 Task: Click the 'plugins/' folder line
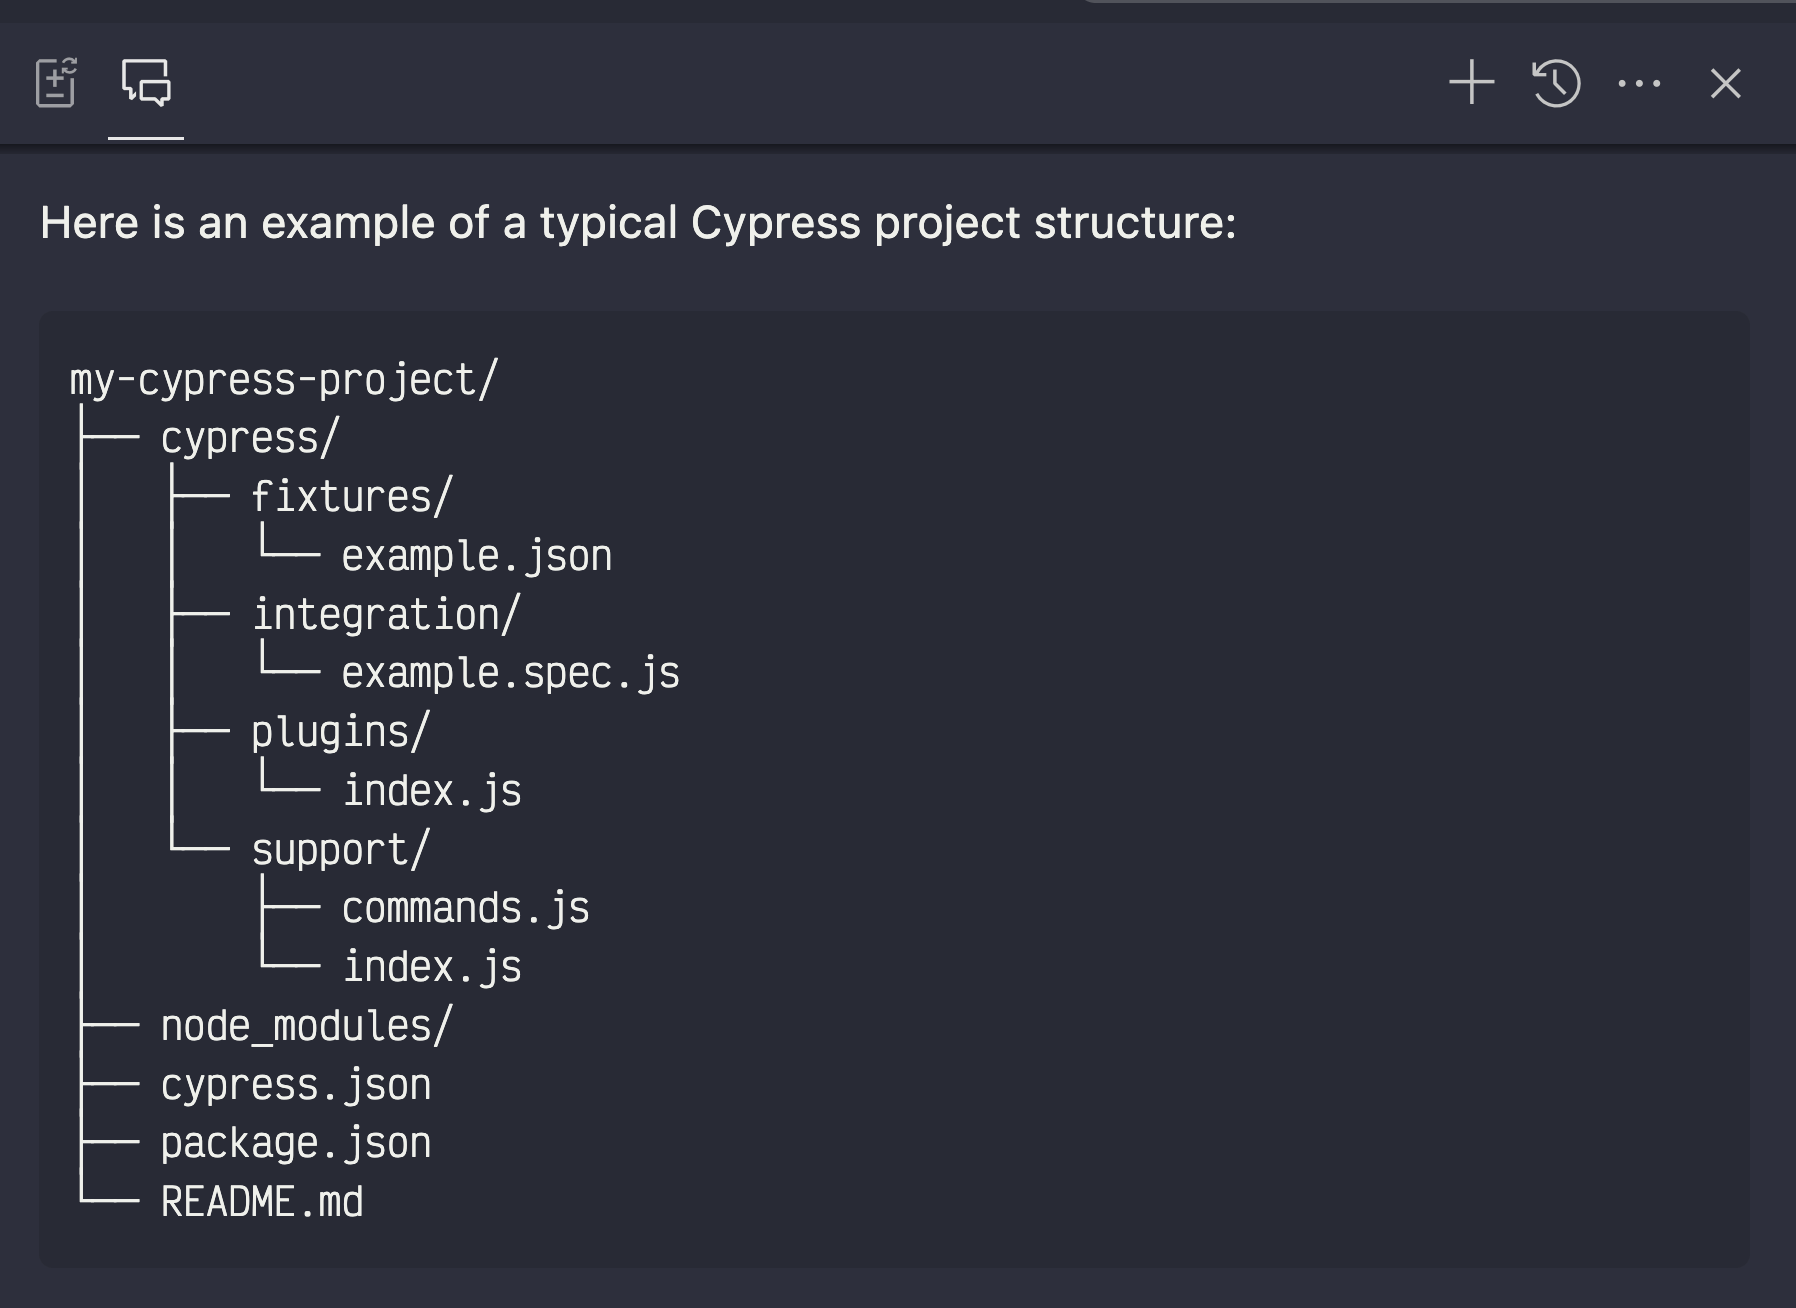click(x=341, y=732)
